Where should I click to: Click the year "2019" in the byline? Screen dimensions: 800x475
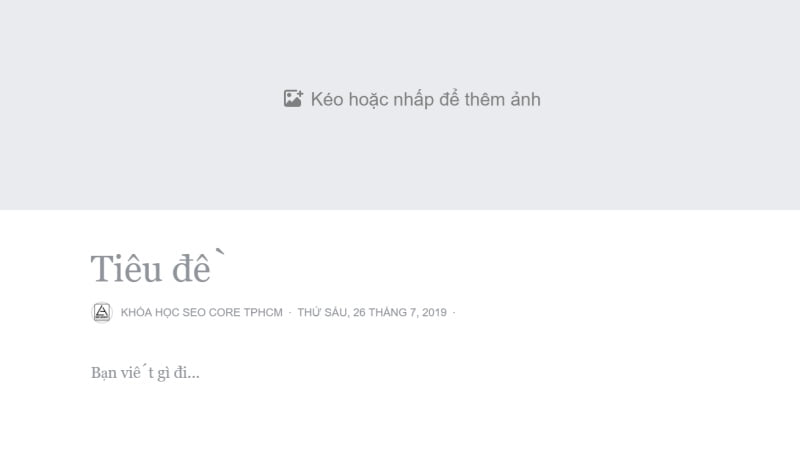click(x=432, y=313)
